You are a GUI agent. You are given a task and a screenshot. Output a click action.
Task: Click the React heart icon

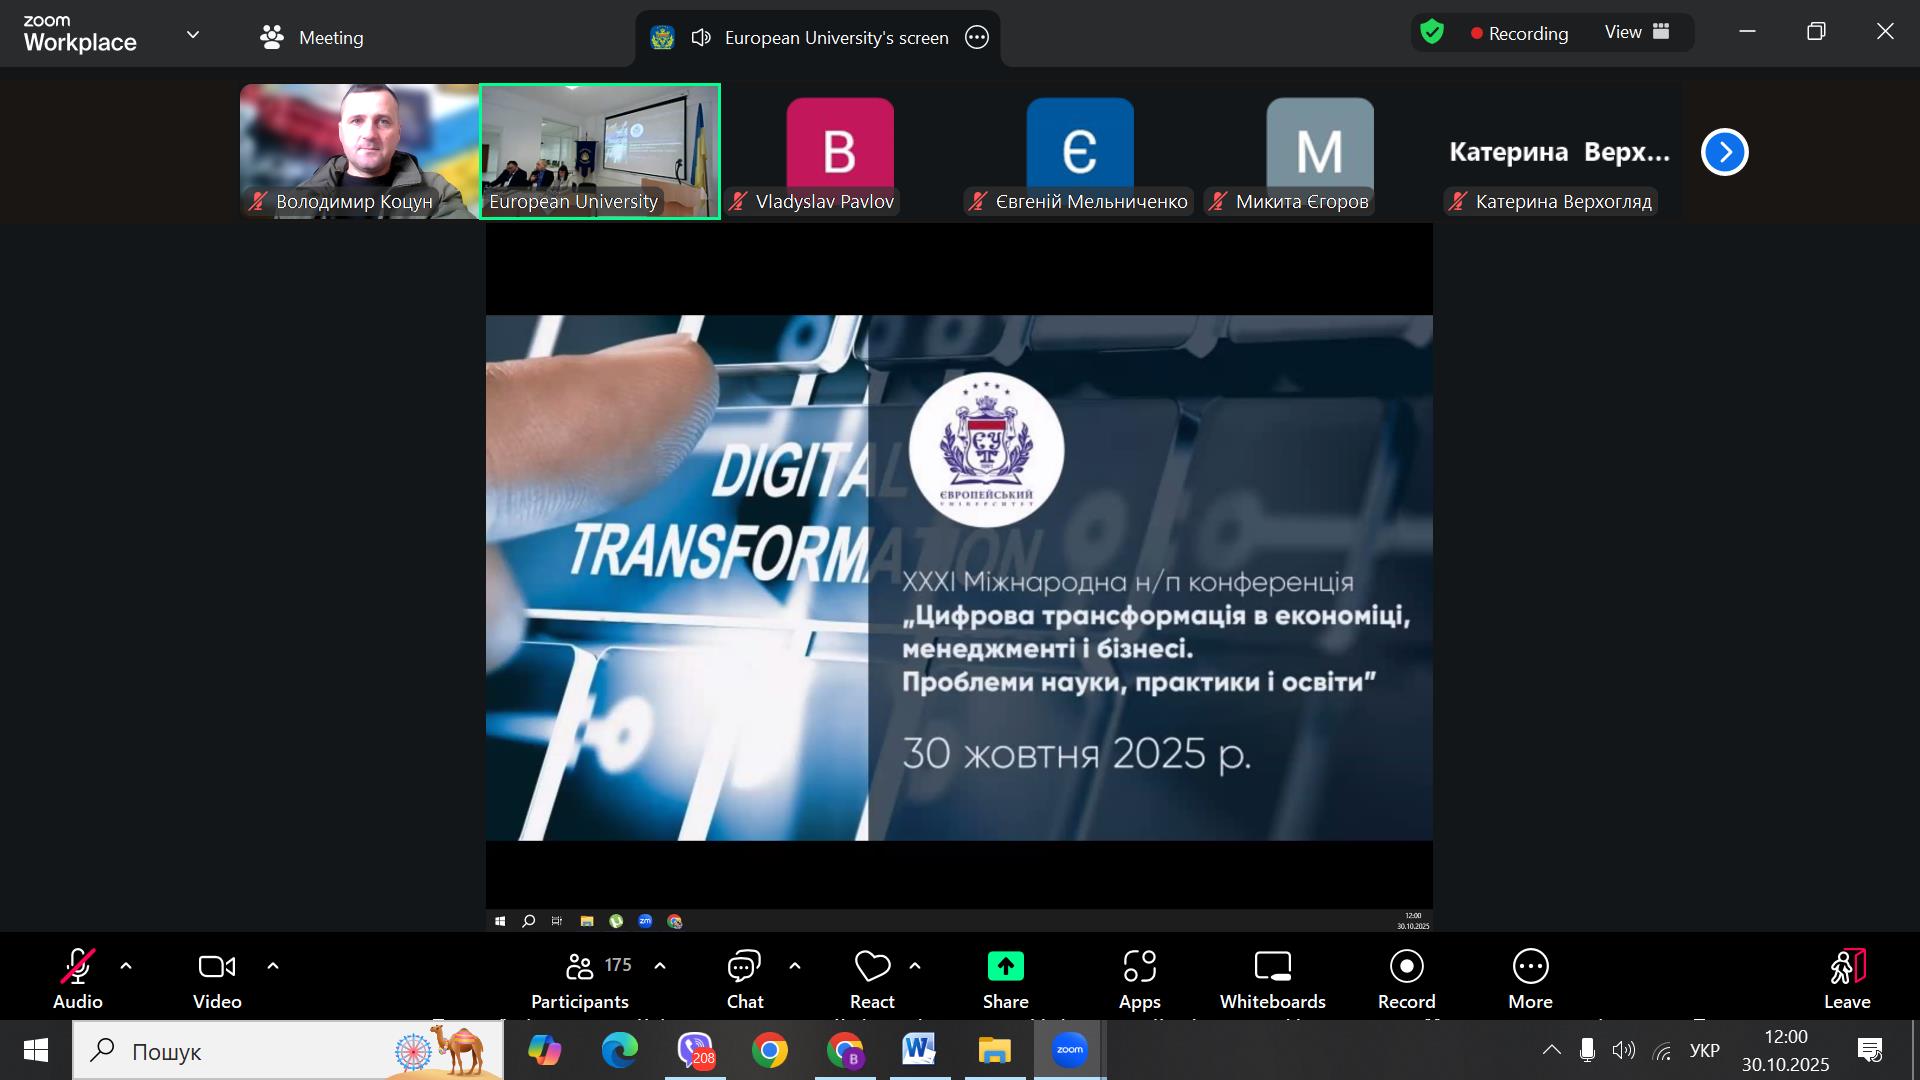pyautogui.click(x=872, y=967)
